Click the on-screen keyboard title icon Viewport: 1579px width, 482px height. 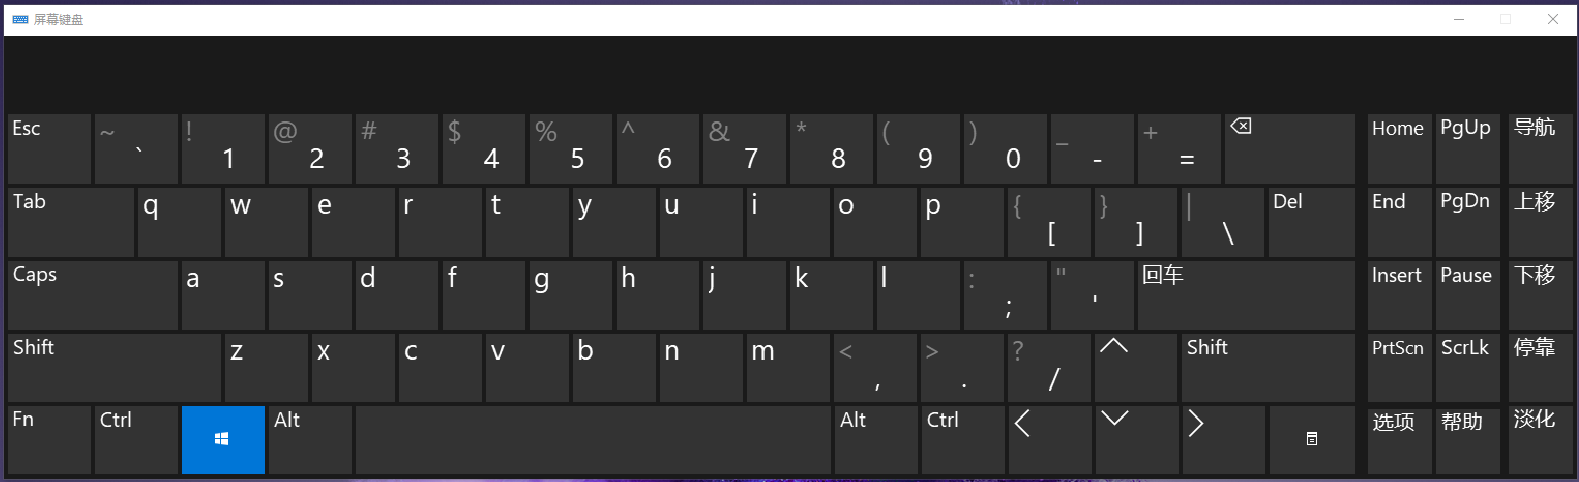click(x=20, y=19)
